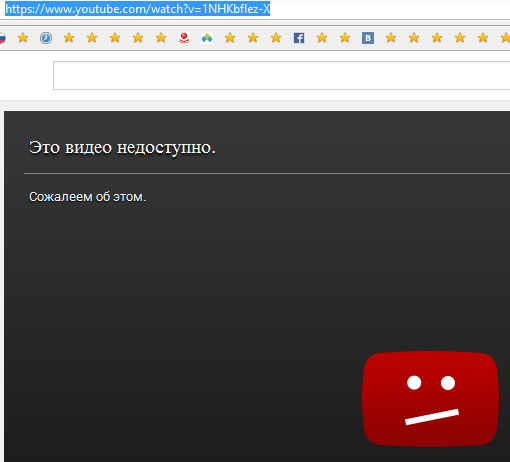Open the clock icon bookmark
The height and width of the screenshot is (462, 510).
pyautogui.click(x=46, y=38)
